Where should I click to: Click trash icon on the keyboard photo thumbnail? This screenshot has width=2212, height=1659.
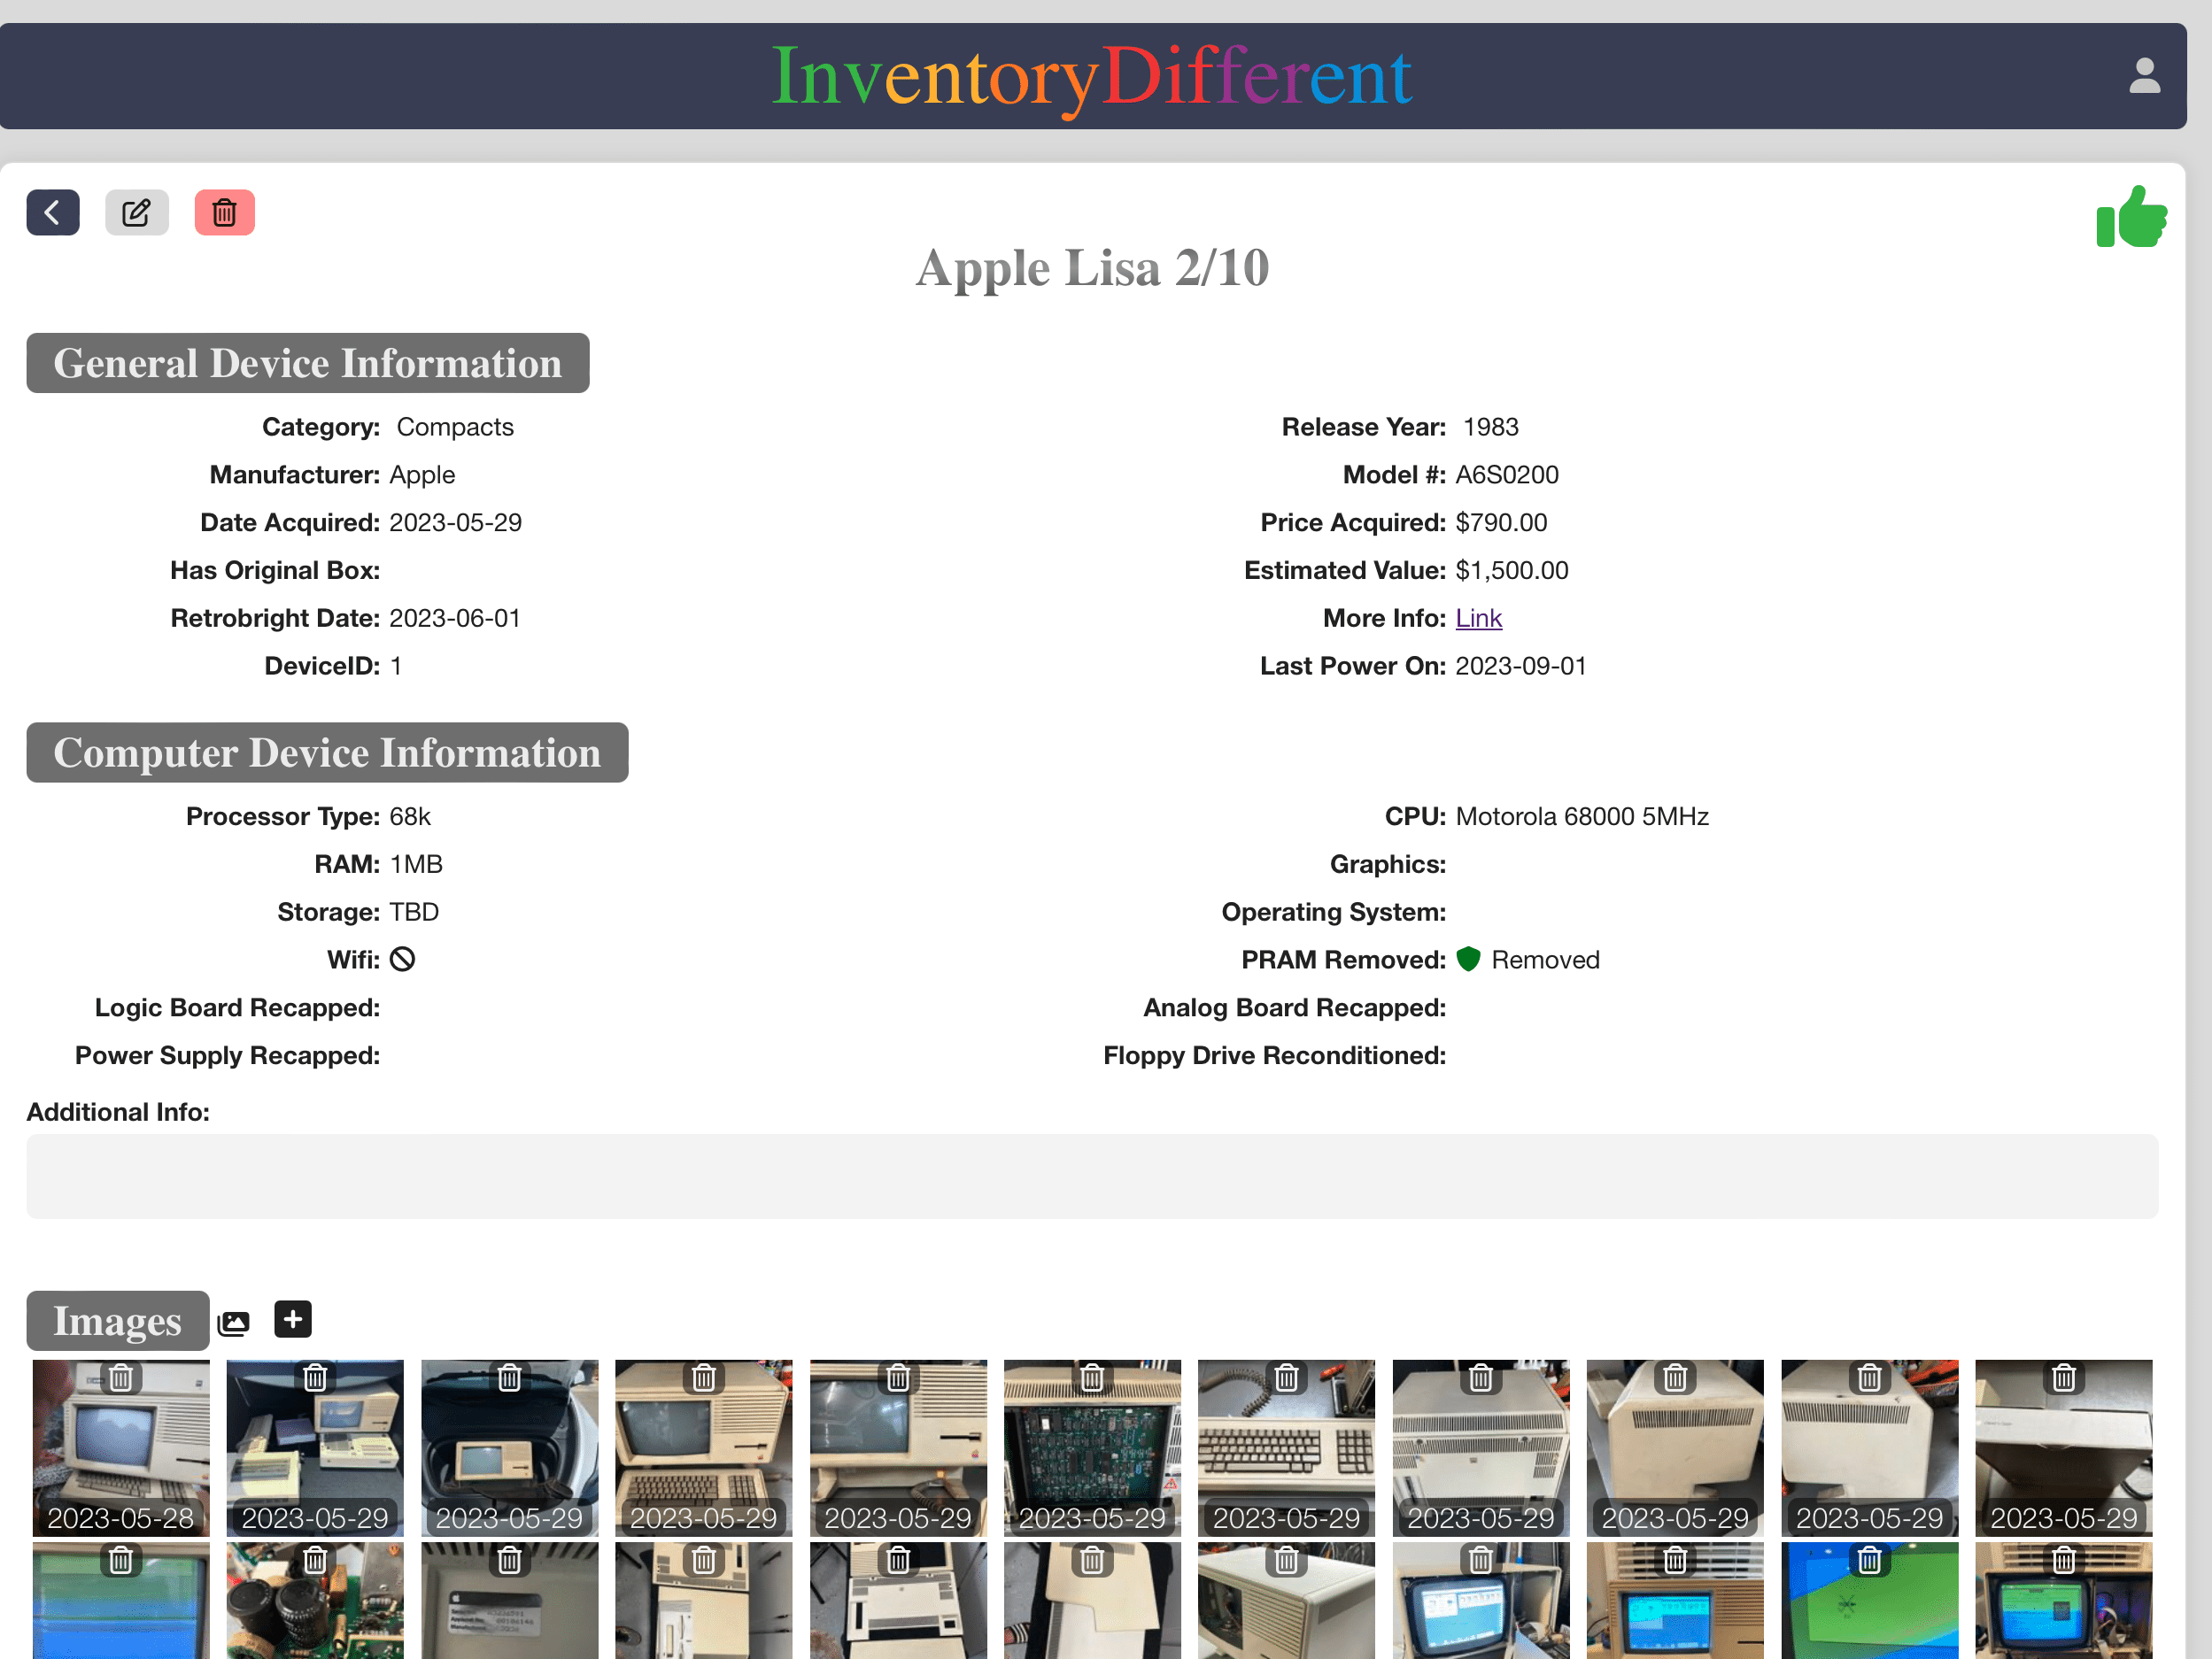point(1286,1378)
